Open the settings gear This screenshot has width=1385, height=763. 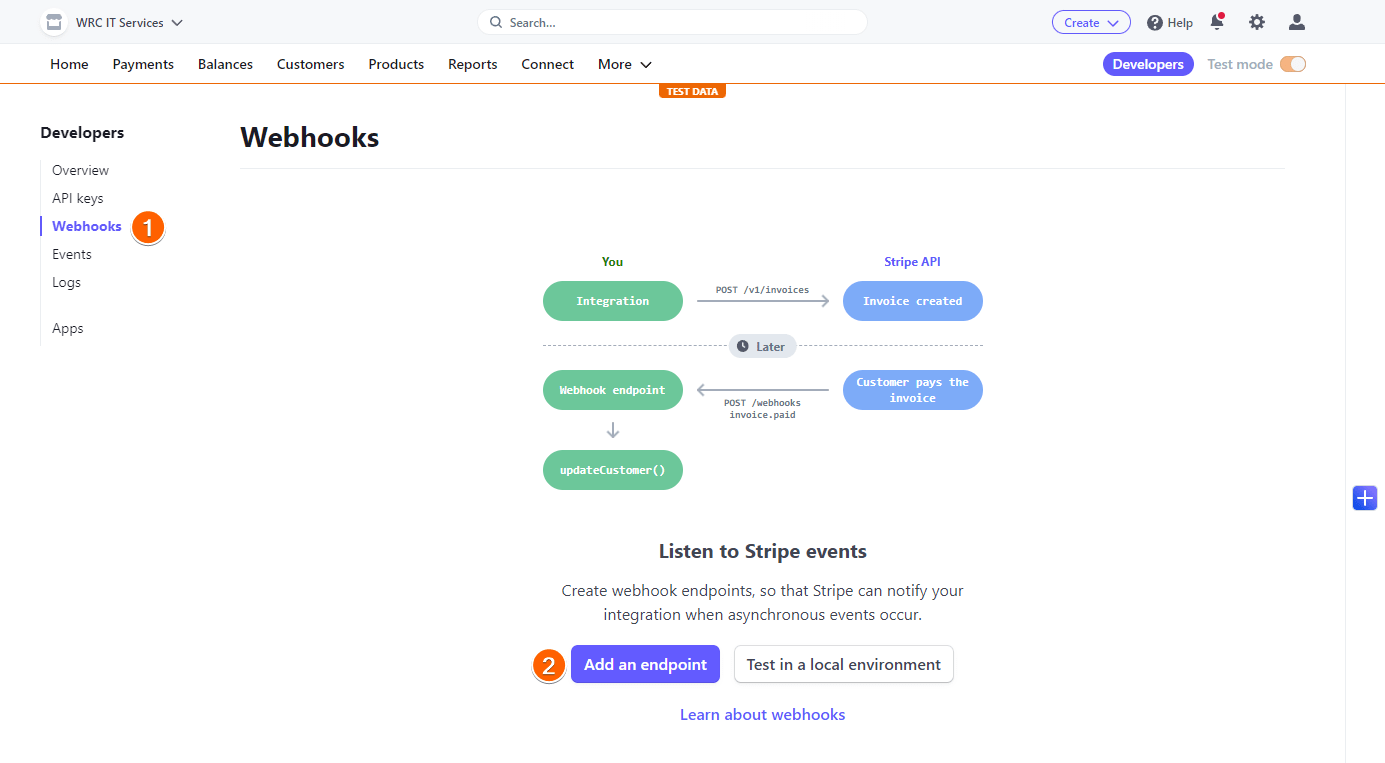1257,22
